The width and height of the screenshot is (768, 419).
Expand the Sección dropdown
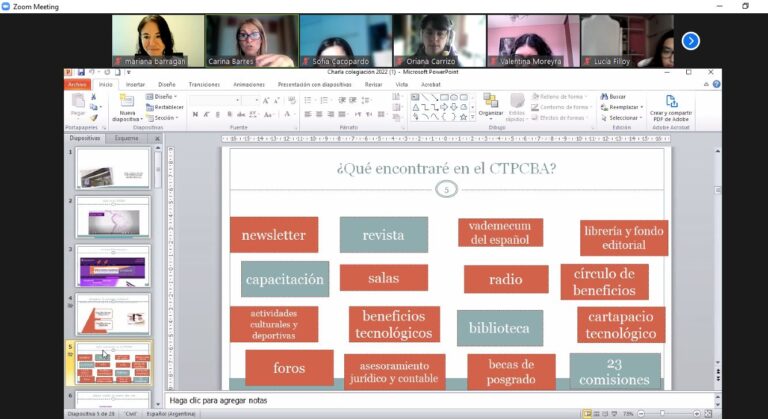click(162, 118)
